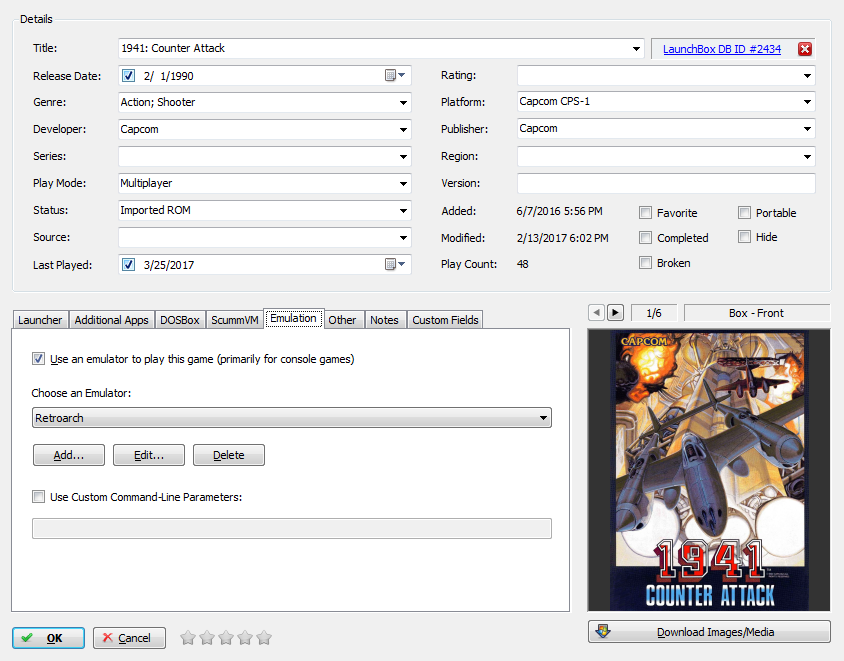The height and width of the screenshot is (661, 844).
Task: Set rating to third star
Action: pyautogui.click(x=226, y=638)
